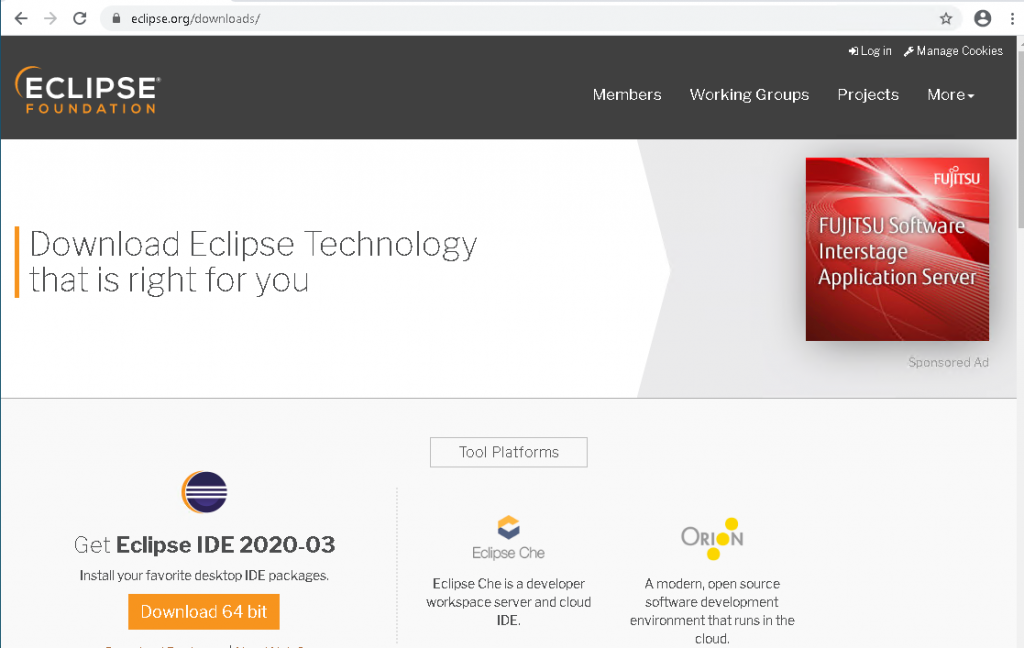The height and width of the screenshot is (648, 1024).
Task: Open the Members menu item
Action: [627, 95]
